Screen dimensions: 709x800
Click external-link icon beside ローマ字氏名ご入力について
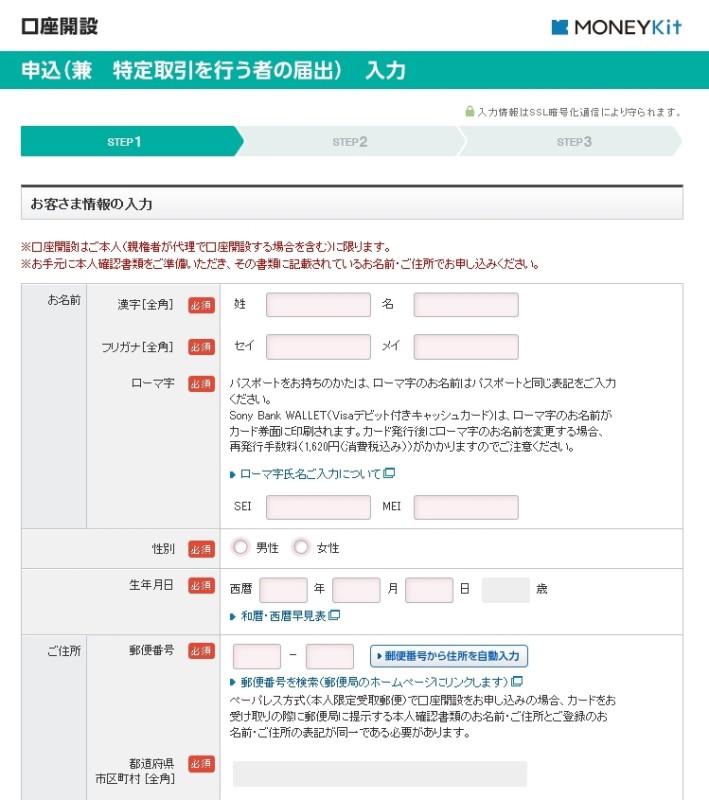tap(389, 473)
